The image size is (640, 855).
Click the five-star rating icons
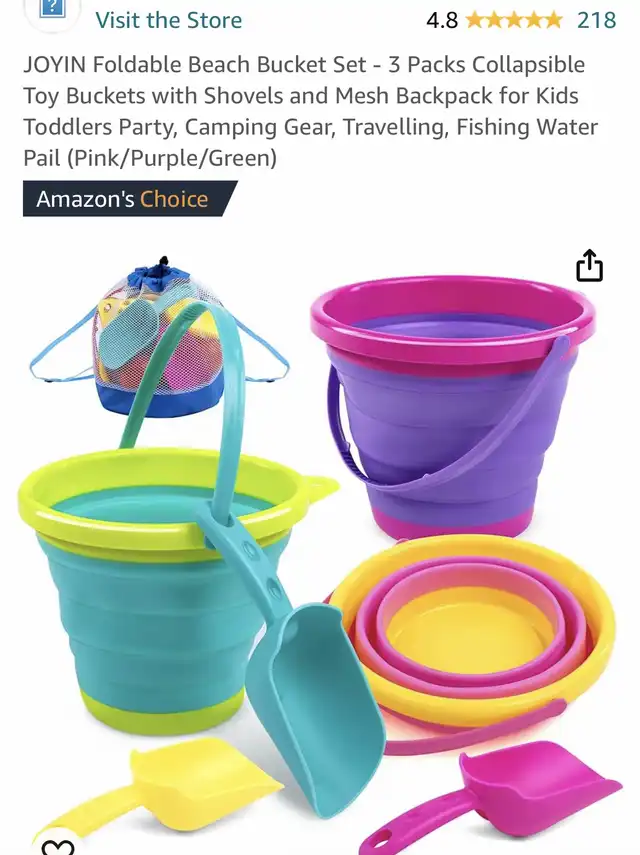514,20
